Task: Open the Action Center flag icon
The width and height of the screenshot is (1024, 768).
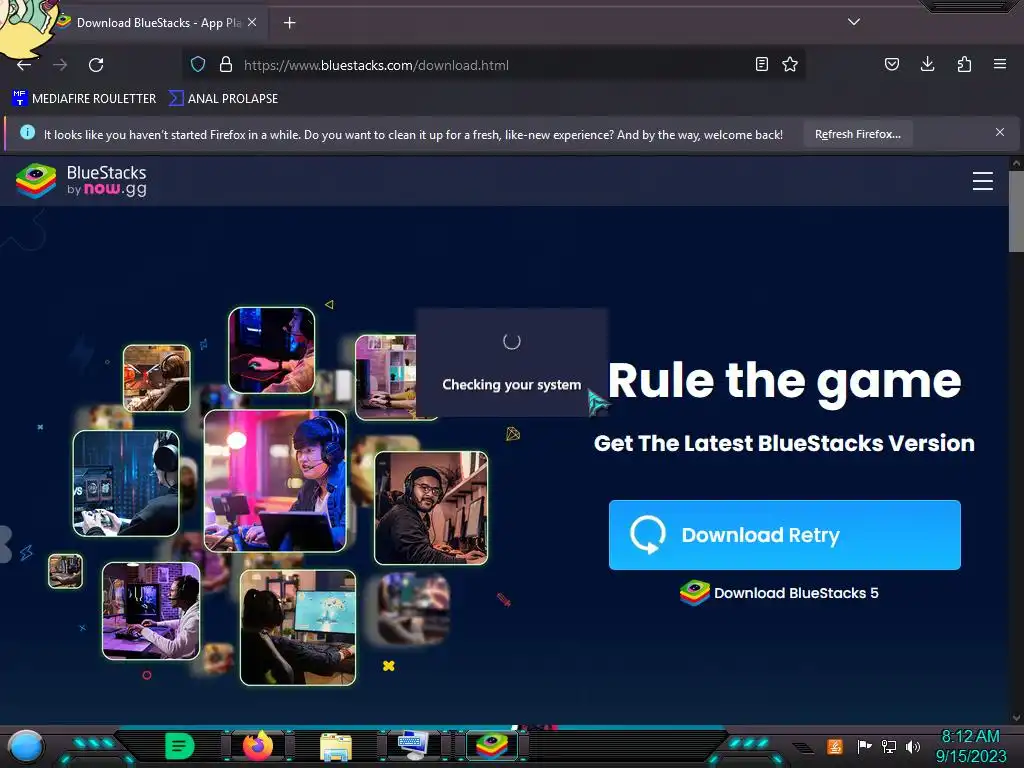Action: (x=863, y=746)
